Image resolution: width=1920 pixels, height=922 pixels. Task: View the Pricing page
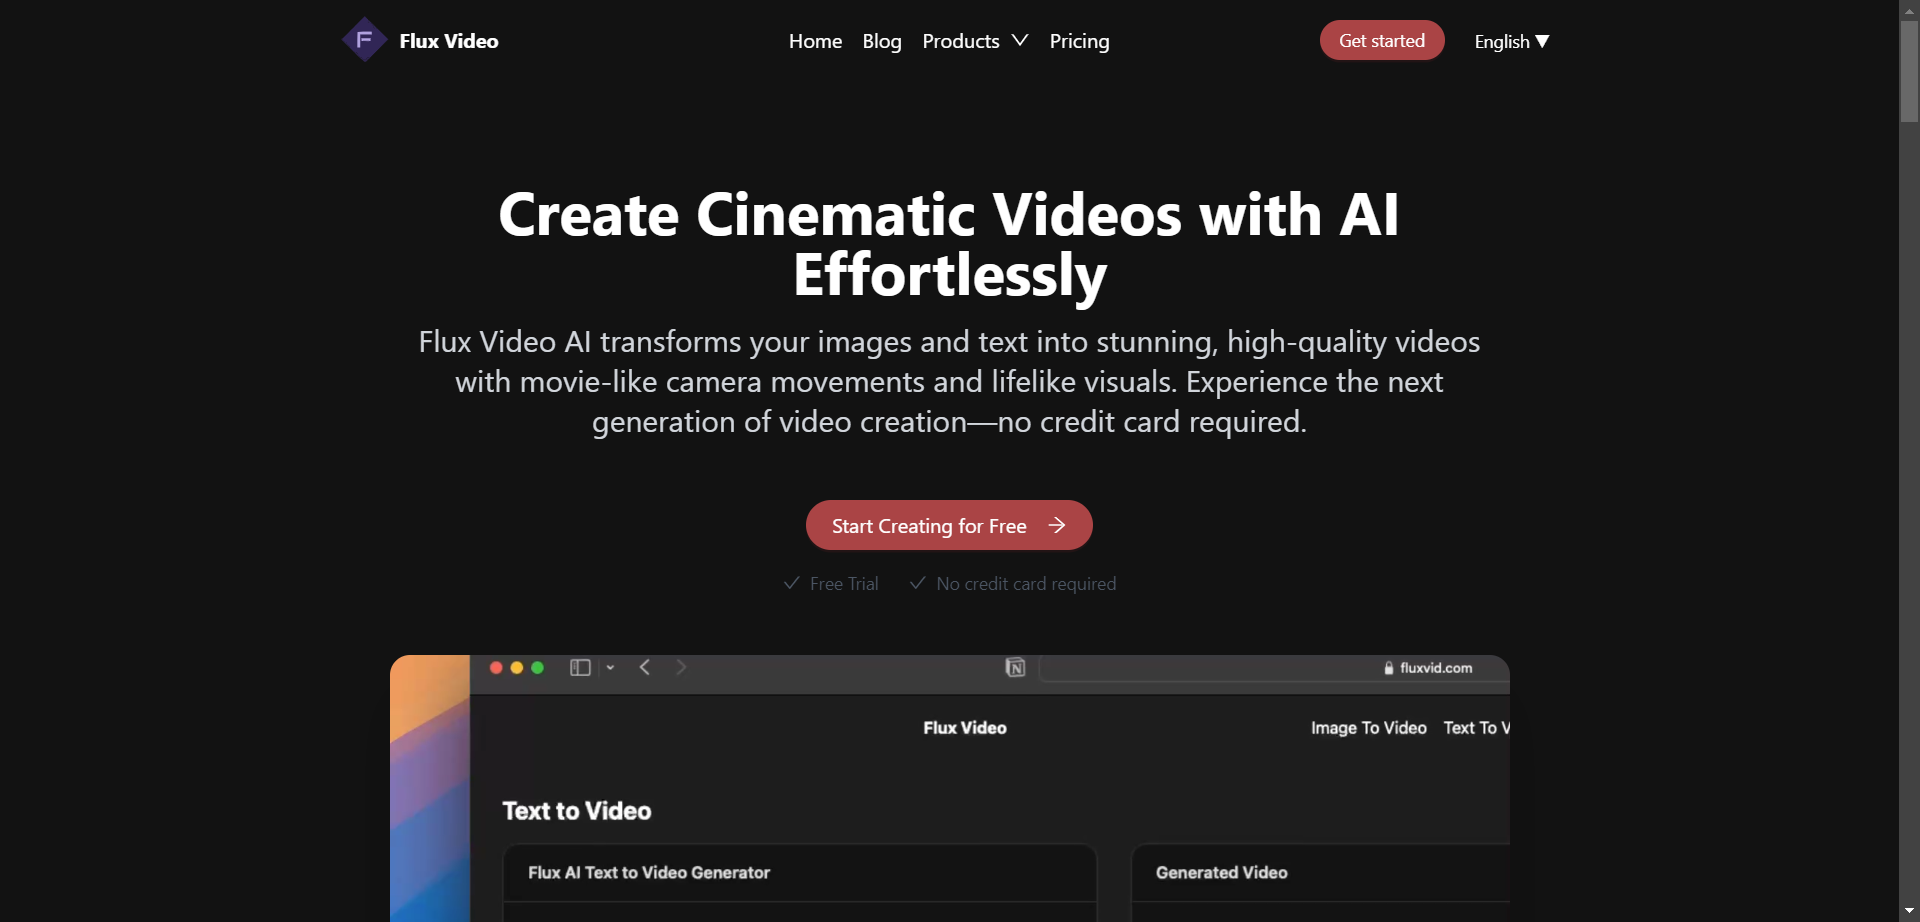(x=1079, y=41)
